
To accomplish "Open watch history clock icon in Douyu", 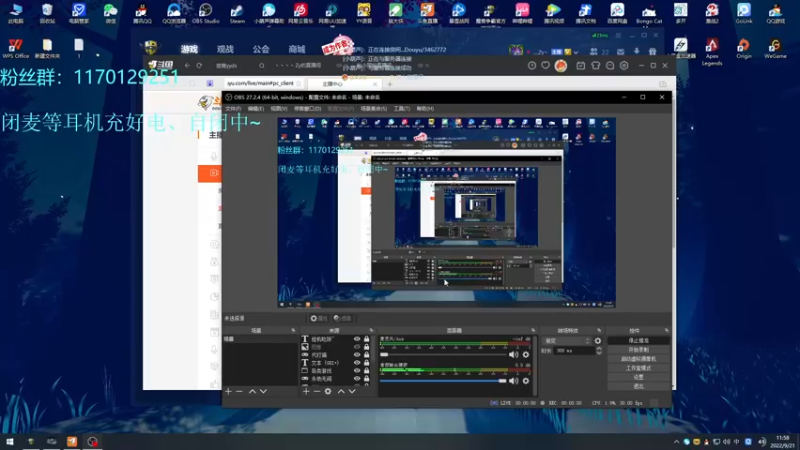I will [x=532, y=66].
